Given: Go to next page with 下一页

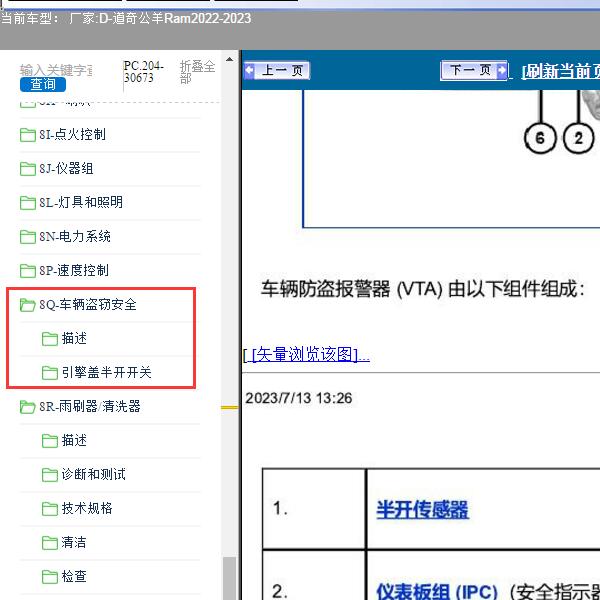Looking at the screenshot, I should [474, 70].
